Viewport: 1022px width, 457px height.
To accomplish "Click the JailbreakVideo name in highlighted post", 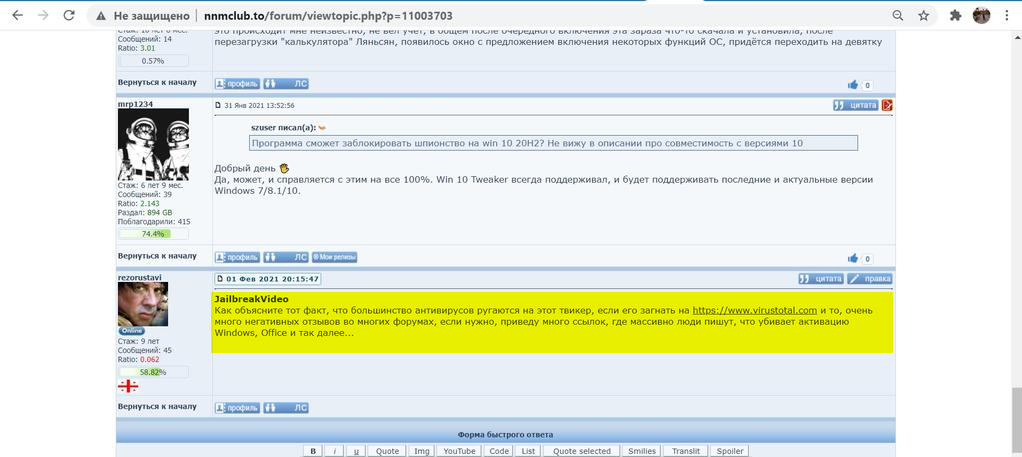I will click(x=252, y=299).
